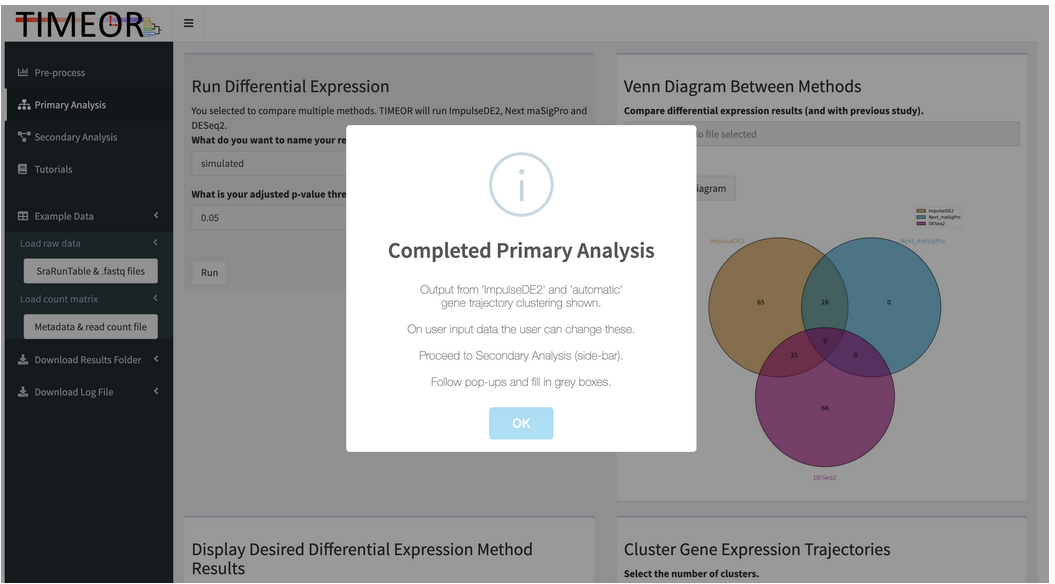Click the info icon in the dialog
The image size is (1055, 584).
pos(521,184)
